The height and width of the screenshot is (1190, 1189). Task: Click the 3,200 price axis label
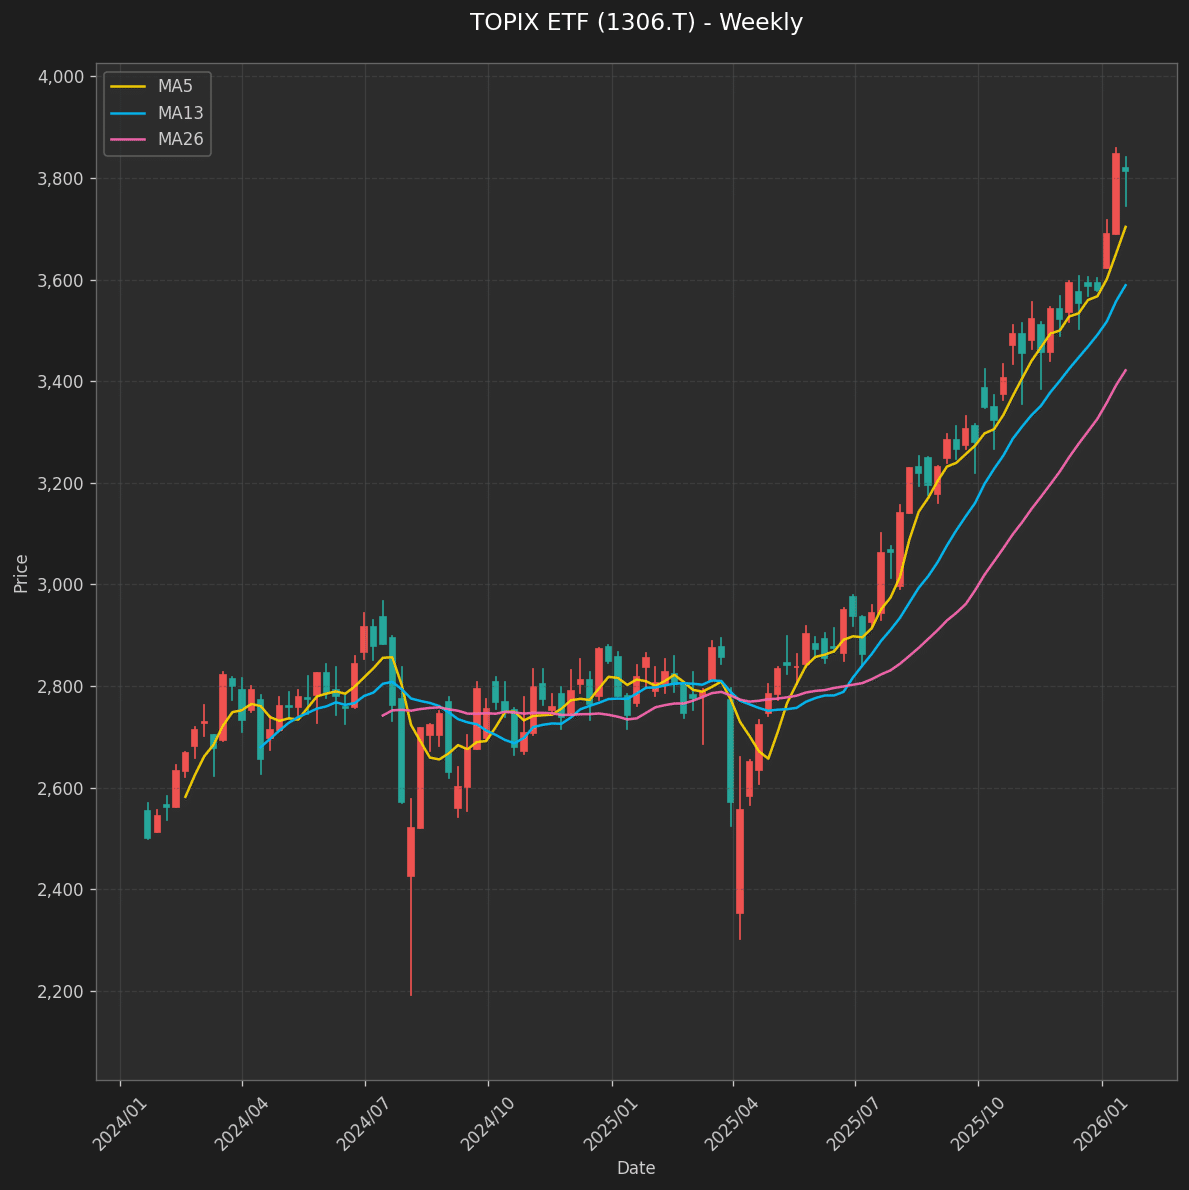click(x=60, y=483)
